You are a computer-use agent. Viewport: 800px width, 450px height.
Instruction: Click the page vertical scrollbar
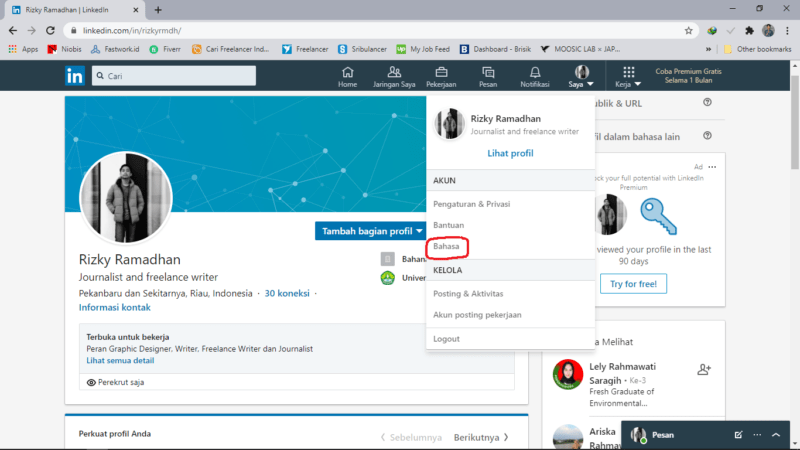(x=795, y=122)
